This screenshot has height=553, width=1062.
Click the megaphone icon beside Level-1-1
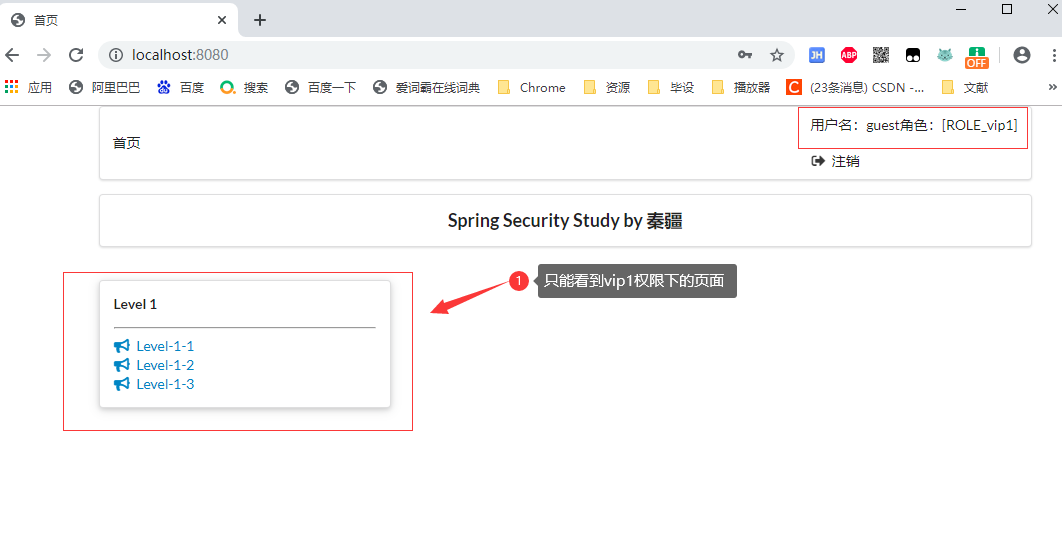coord(122,346)
